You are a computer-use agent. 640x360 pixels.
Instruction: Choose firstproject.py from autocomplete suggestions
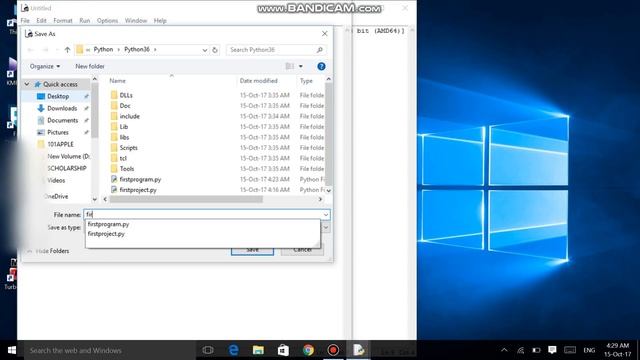tap(106, 234)
